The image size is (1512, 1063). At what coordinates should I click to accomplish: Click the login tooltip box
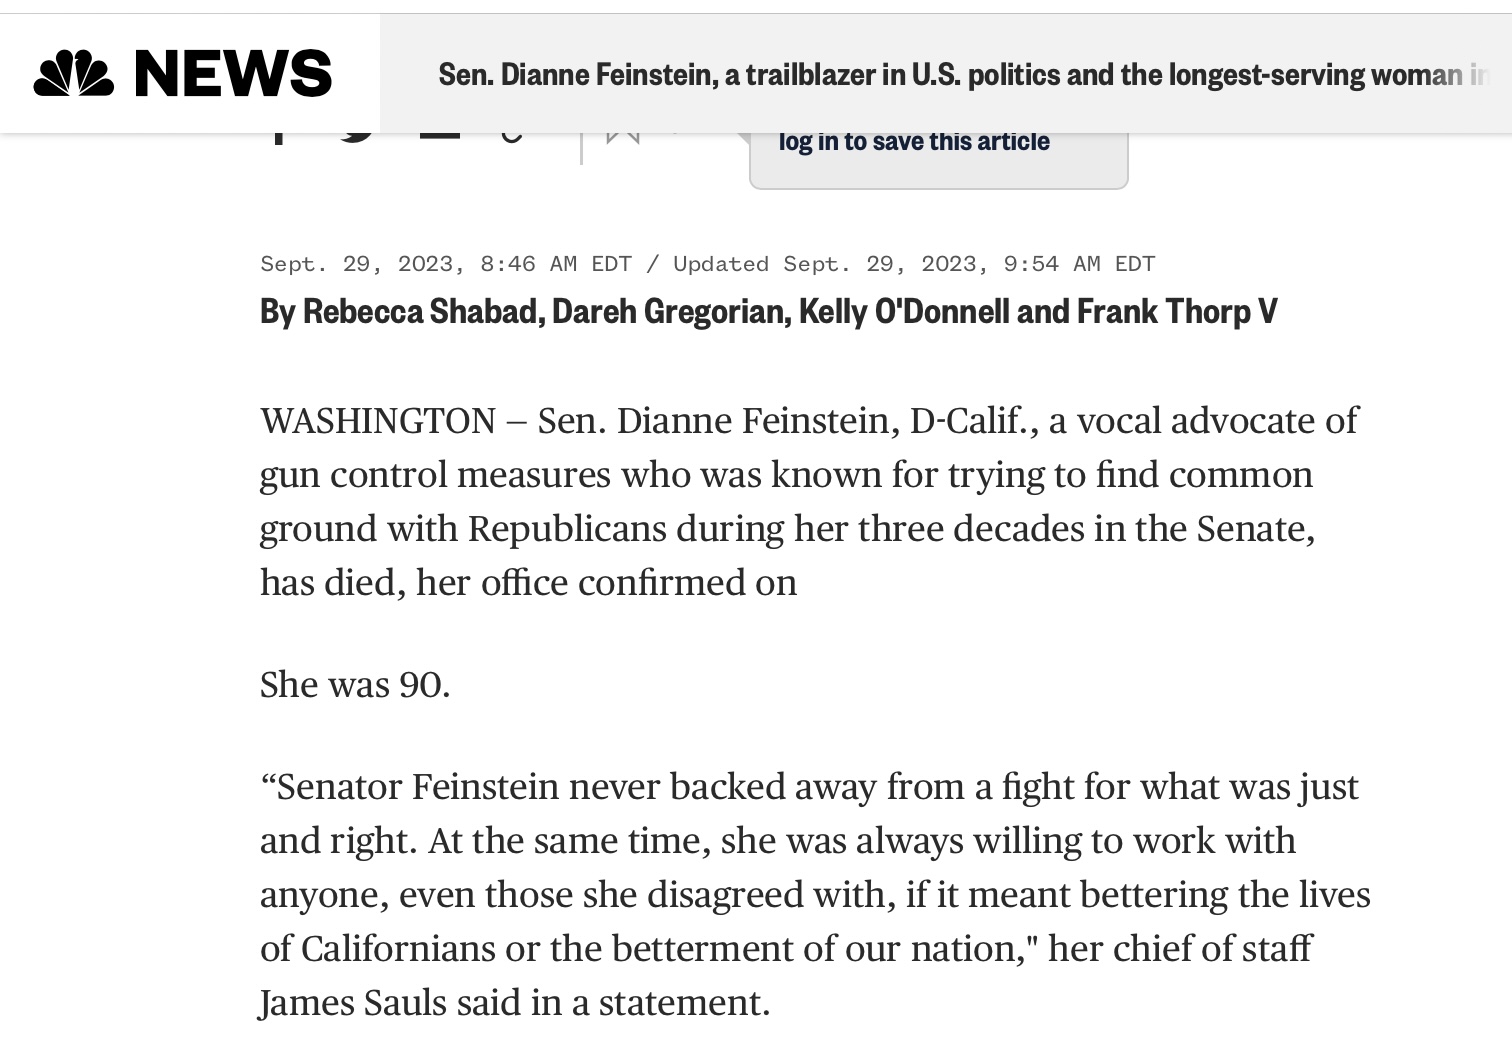tap(939, 160)
